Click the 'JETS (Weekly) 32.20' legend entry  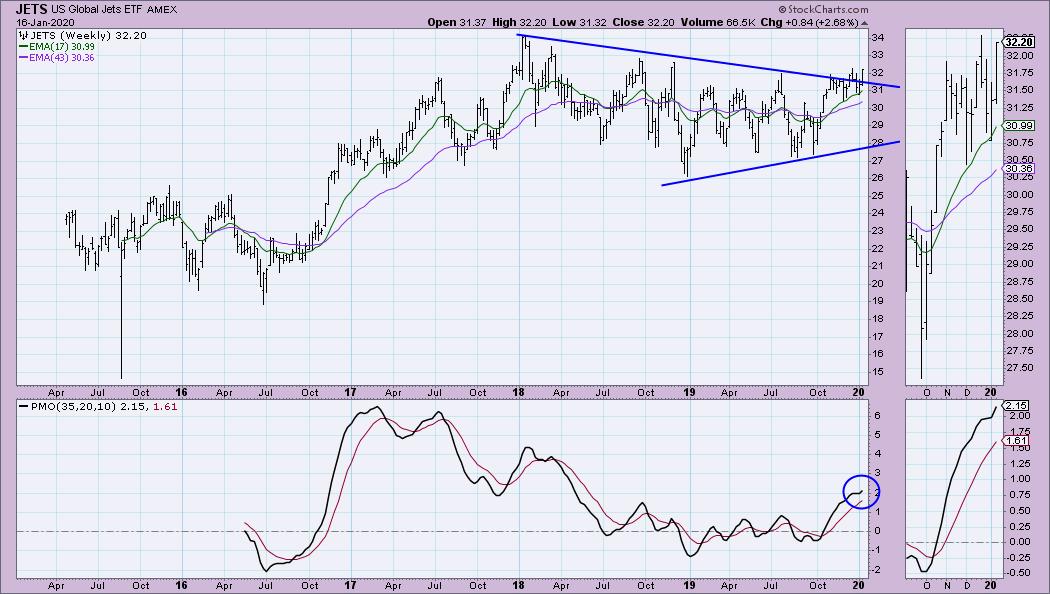[x=88, y=35]
